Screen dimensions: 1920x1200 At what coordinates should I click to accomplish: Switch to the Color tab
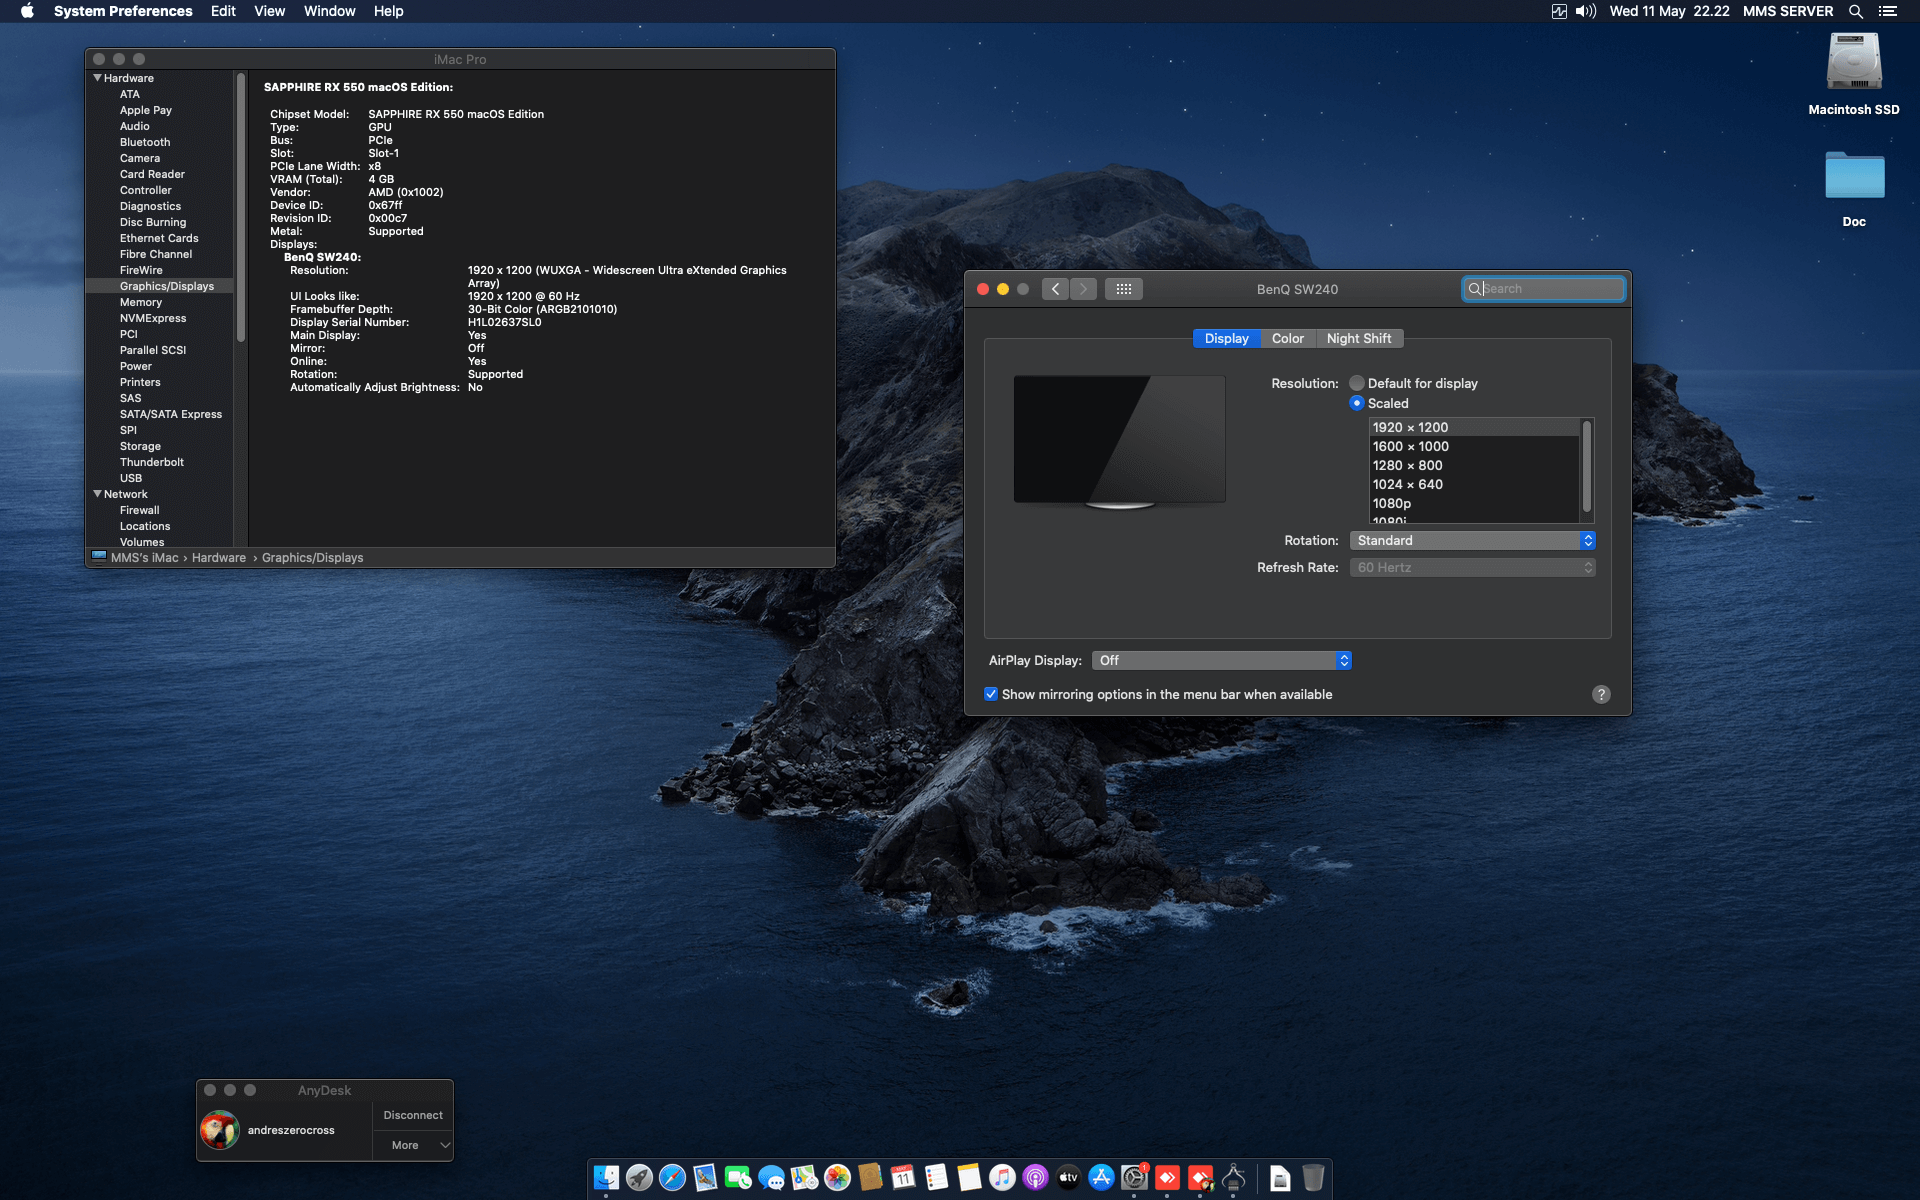pyautogui.click(x=1287, y=338)
